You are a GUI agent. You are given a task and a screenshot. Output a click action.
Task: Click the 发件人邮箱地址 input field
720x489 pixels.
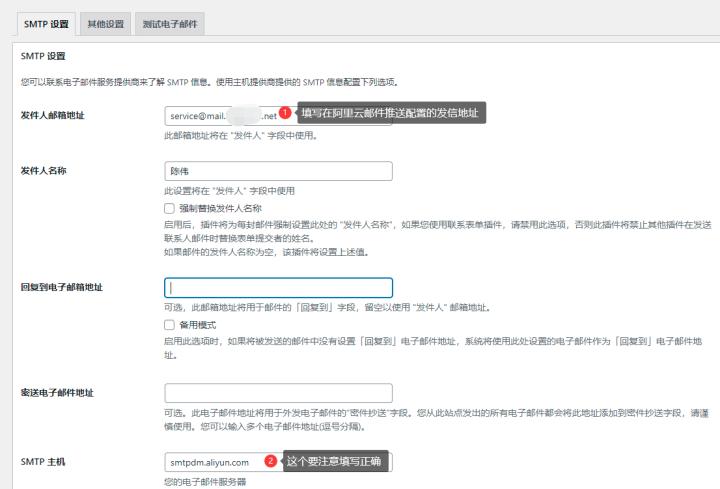tap(278, 116)
